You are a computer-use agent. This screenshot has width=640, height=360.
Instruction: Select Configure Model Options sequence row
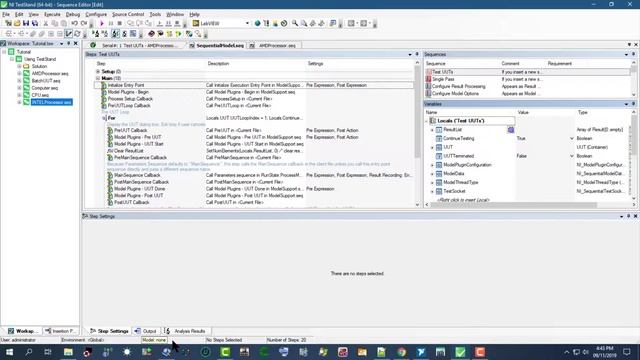click(x=527, y=93)
